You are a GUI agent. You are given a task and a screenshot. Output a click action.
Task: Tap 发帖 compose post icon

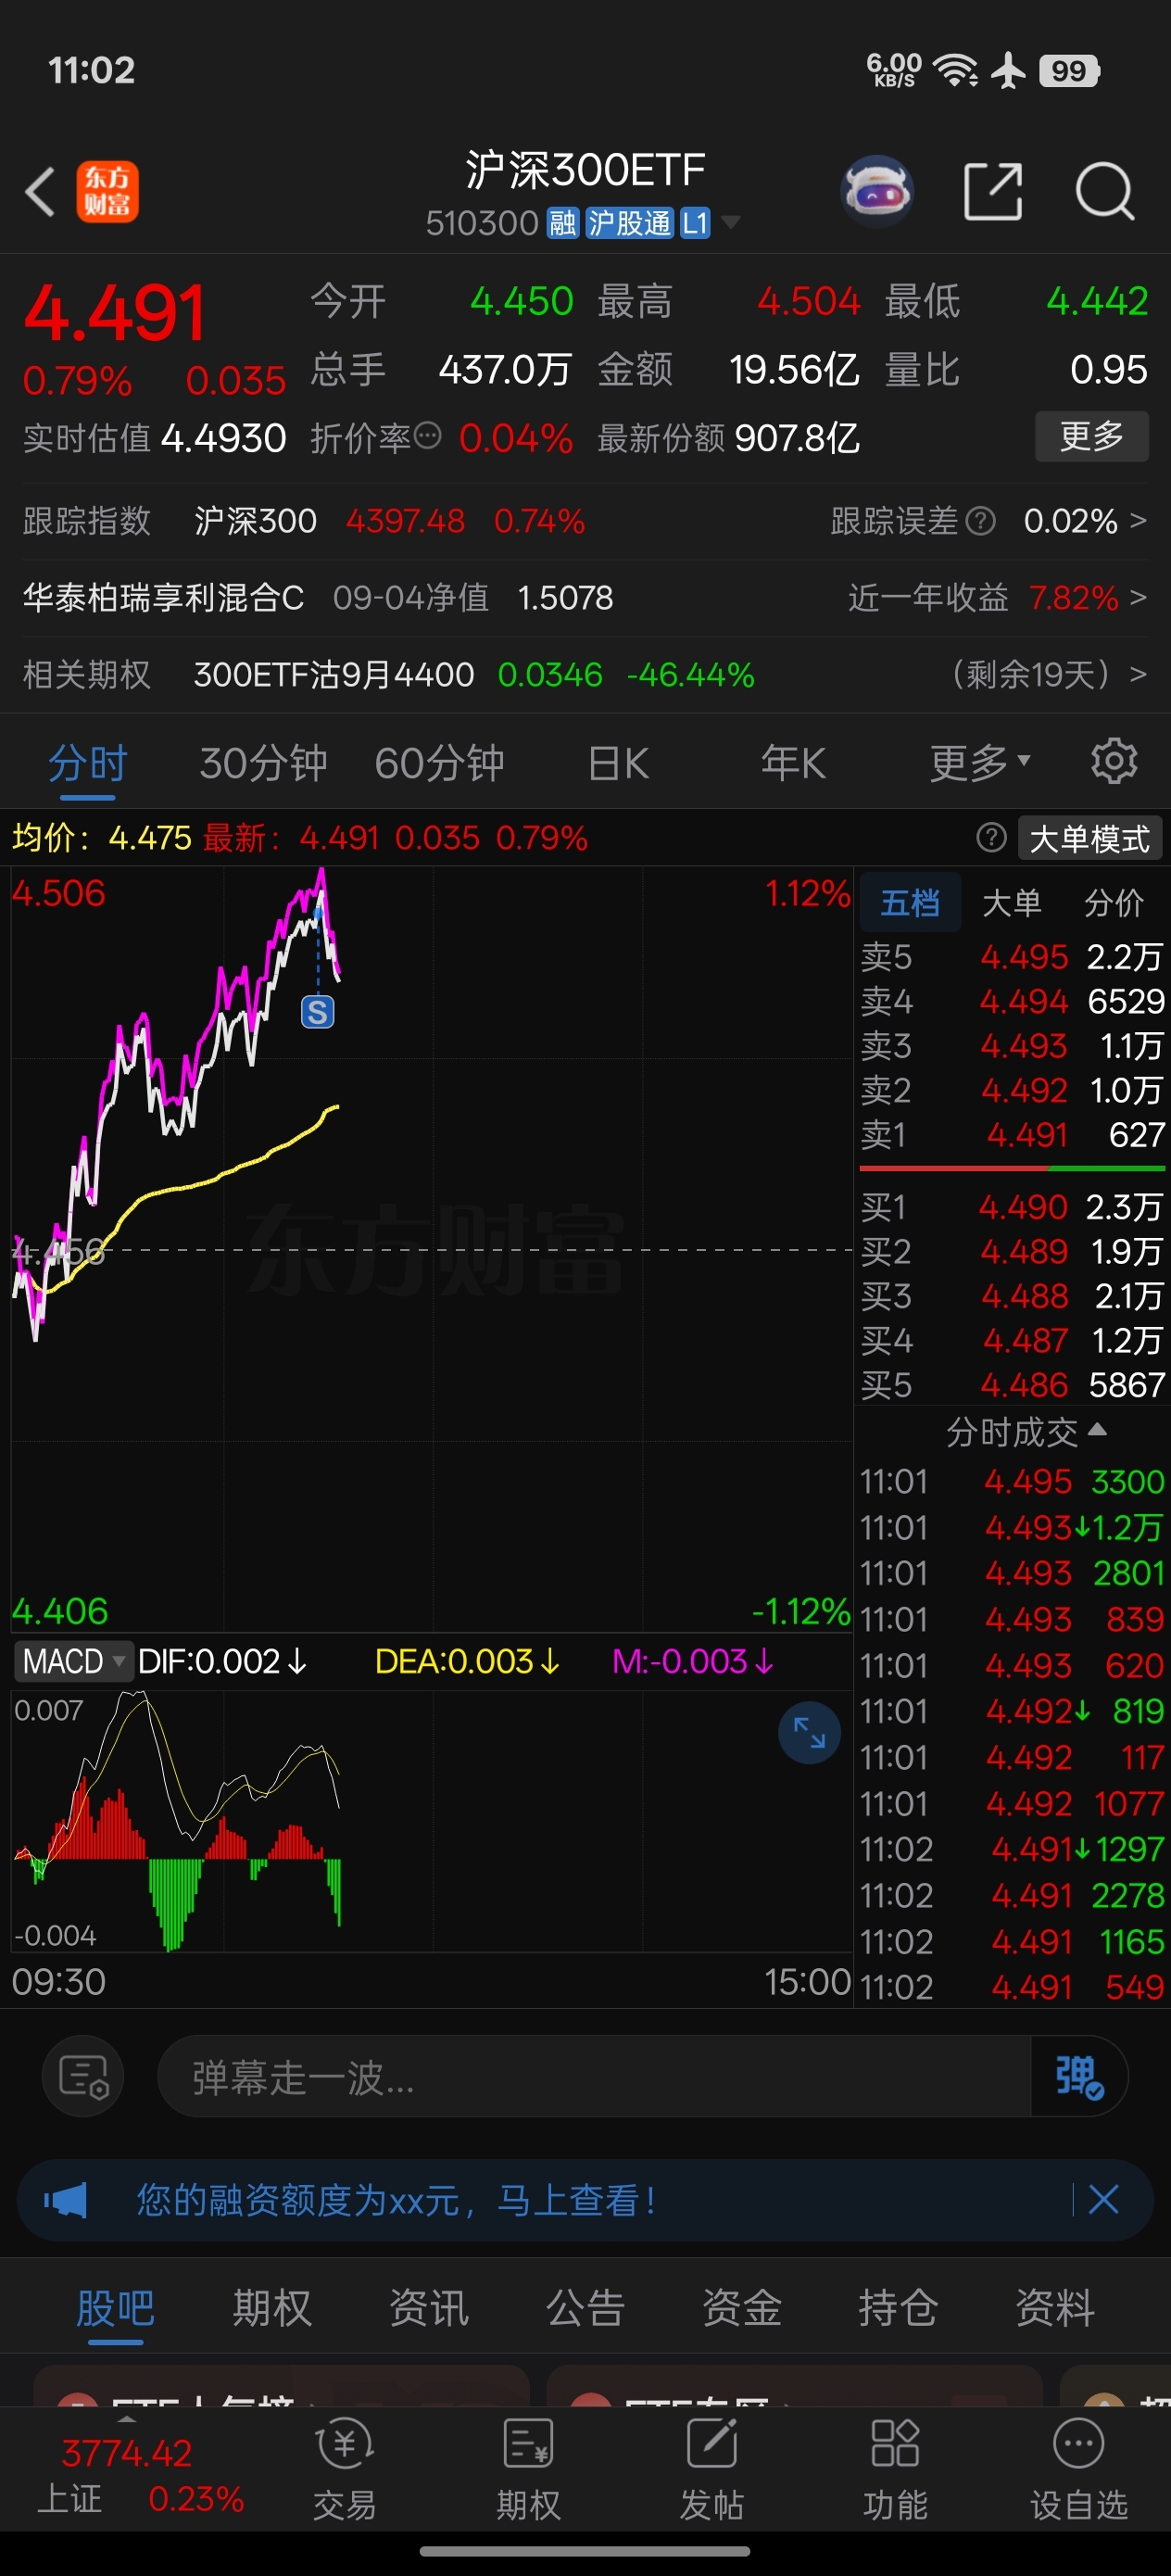[712, 2470]
